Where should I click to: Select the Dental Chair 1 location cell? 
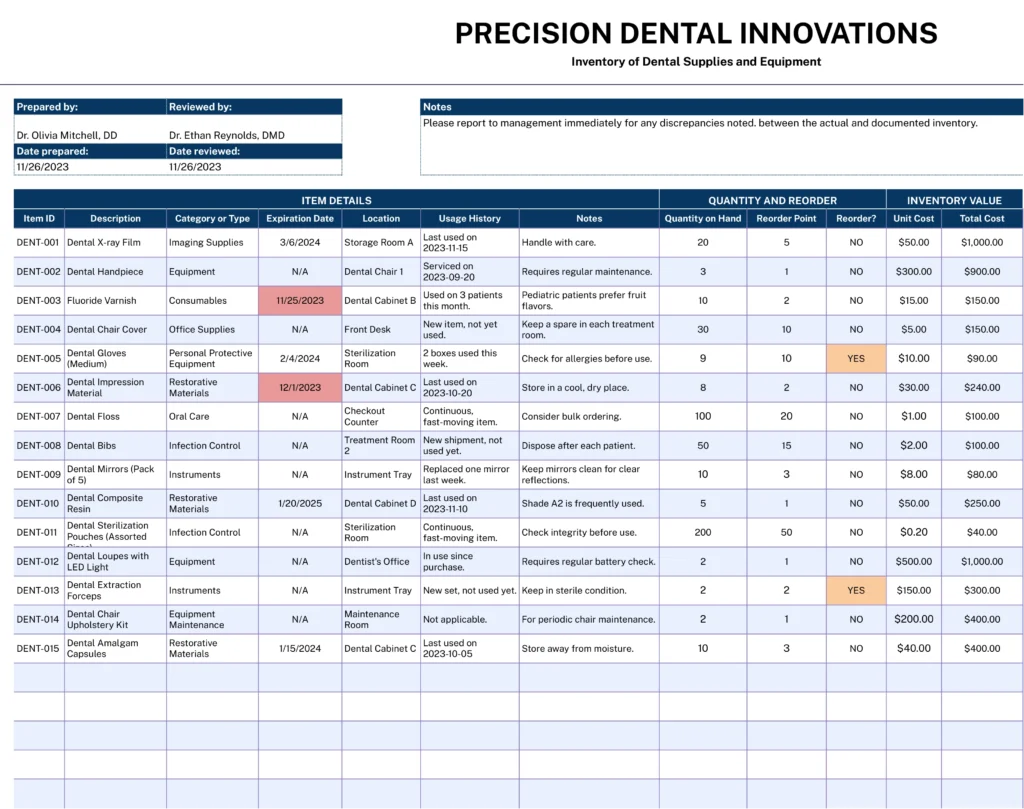click(381, 272)
